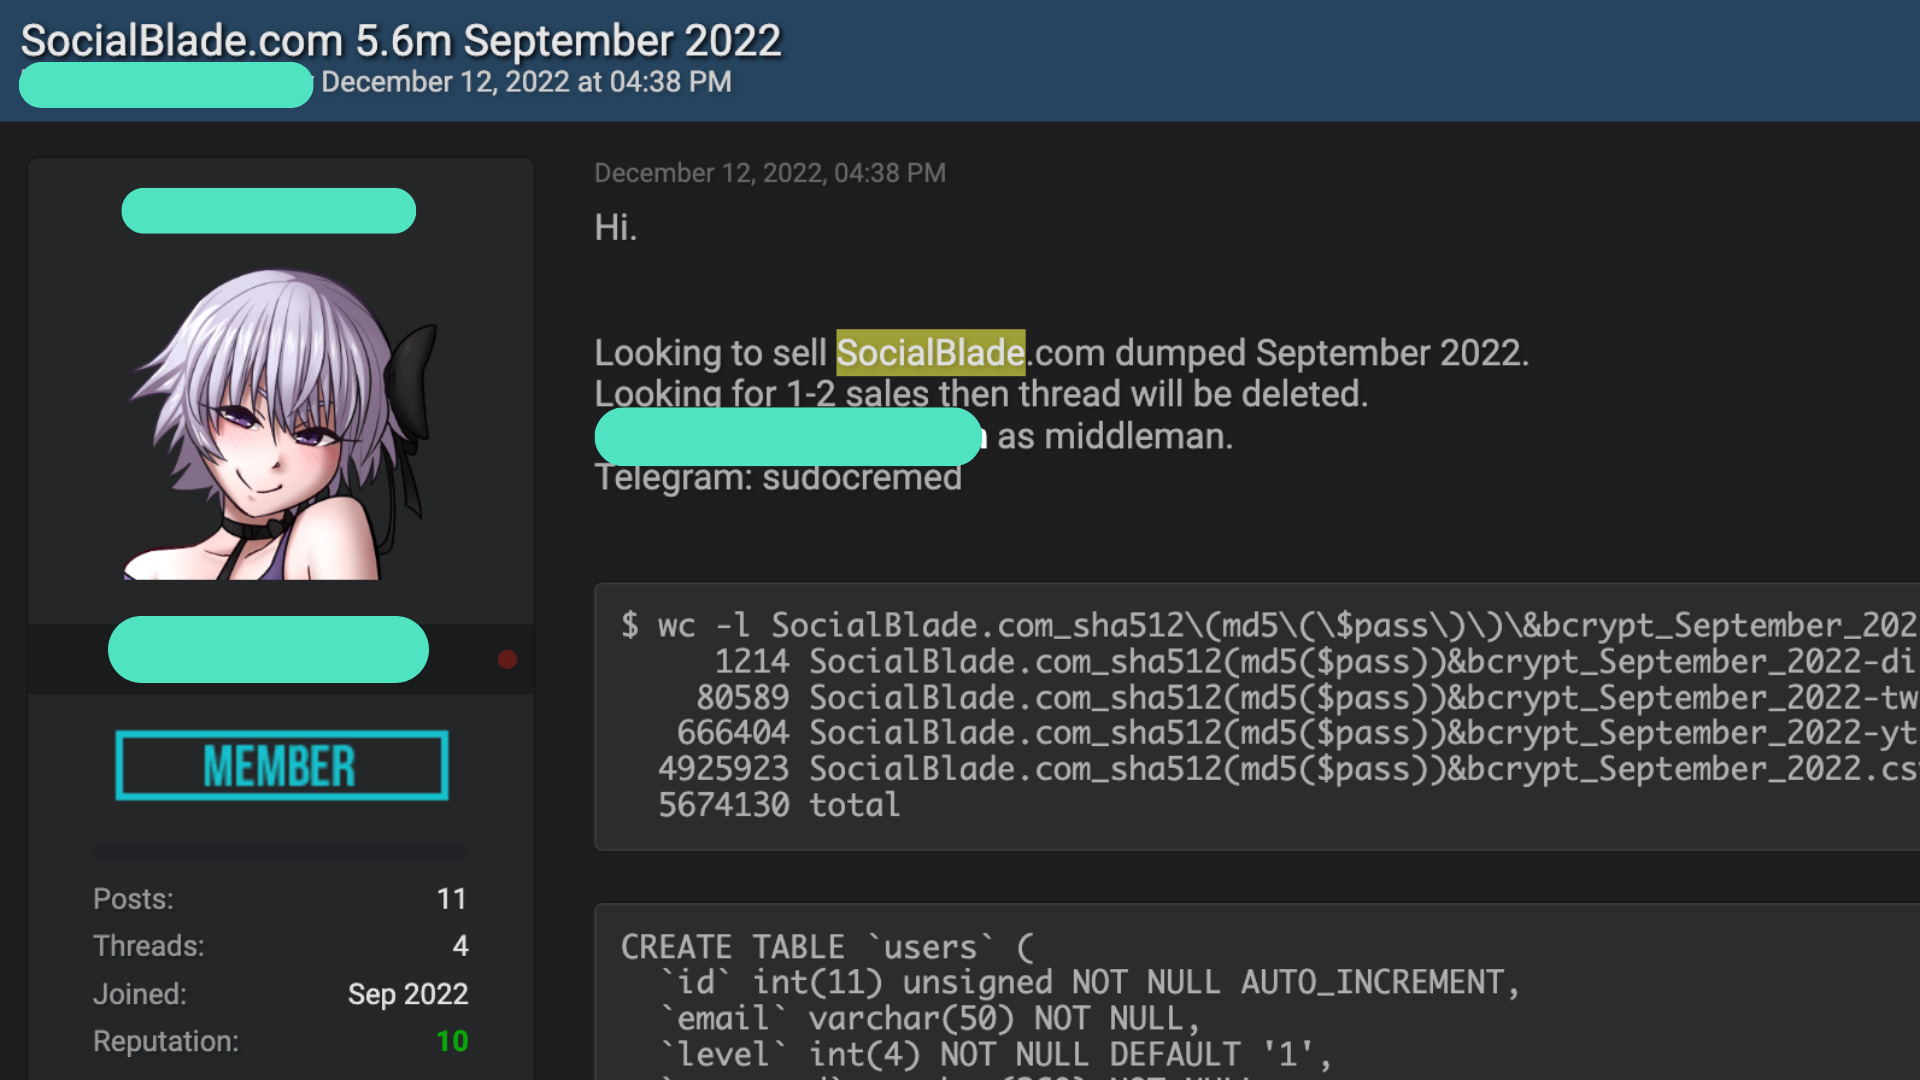Click the empty progress bar above Posts
The width and height of the screenshot is (1920, 1080).
[281, 853]
